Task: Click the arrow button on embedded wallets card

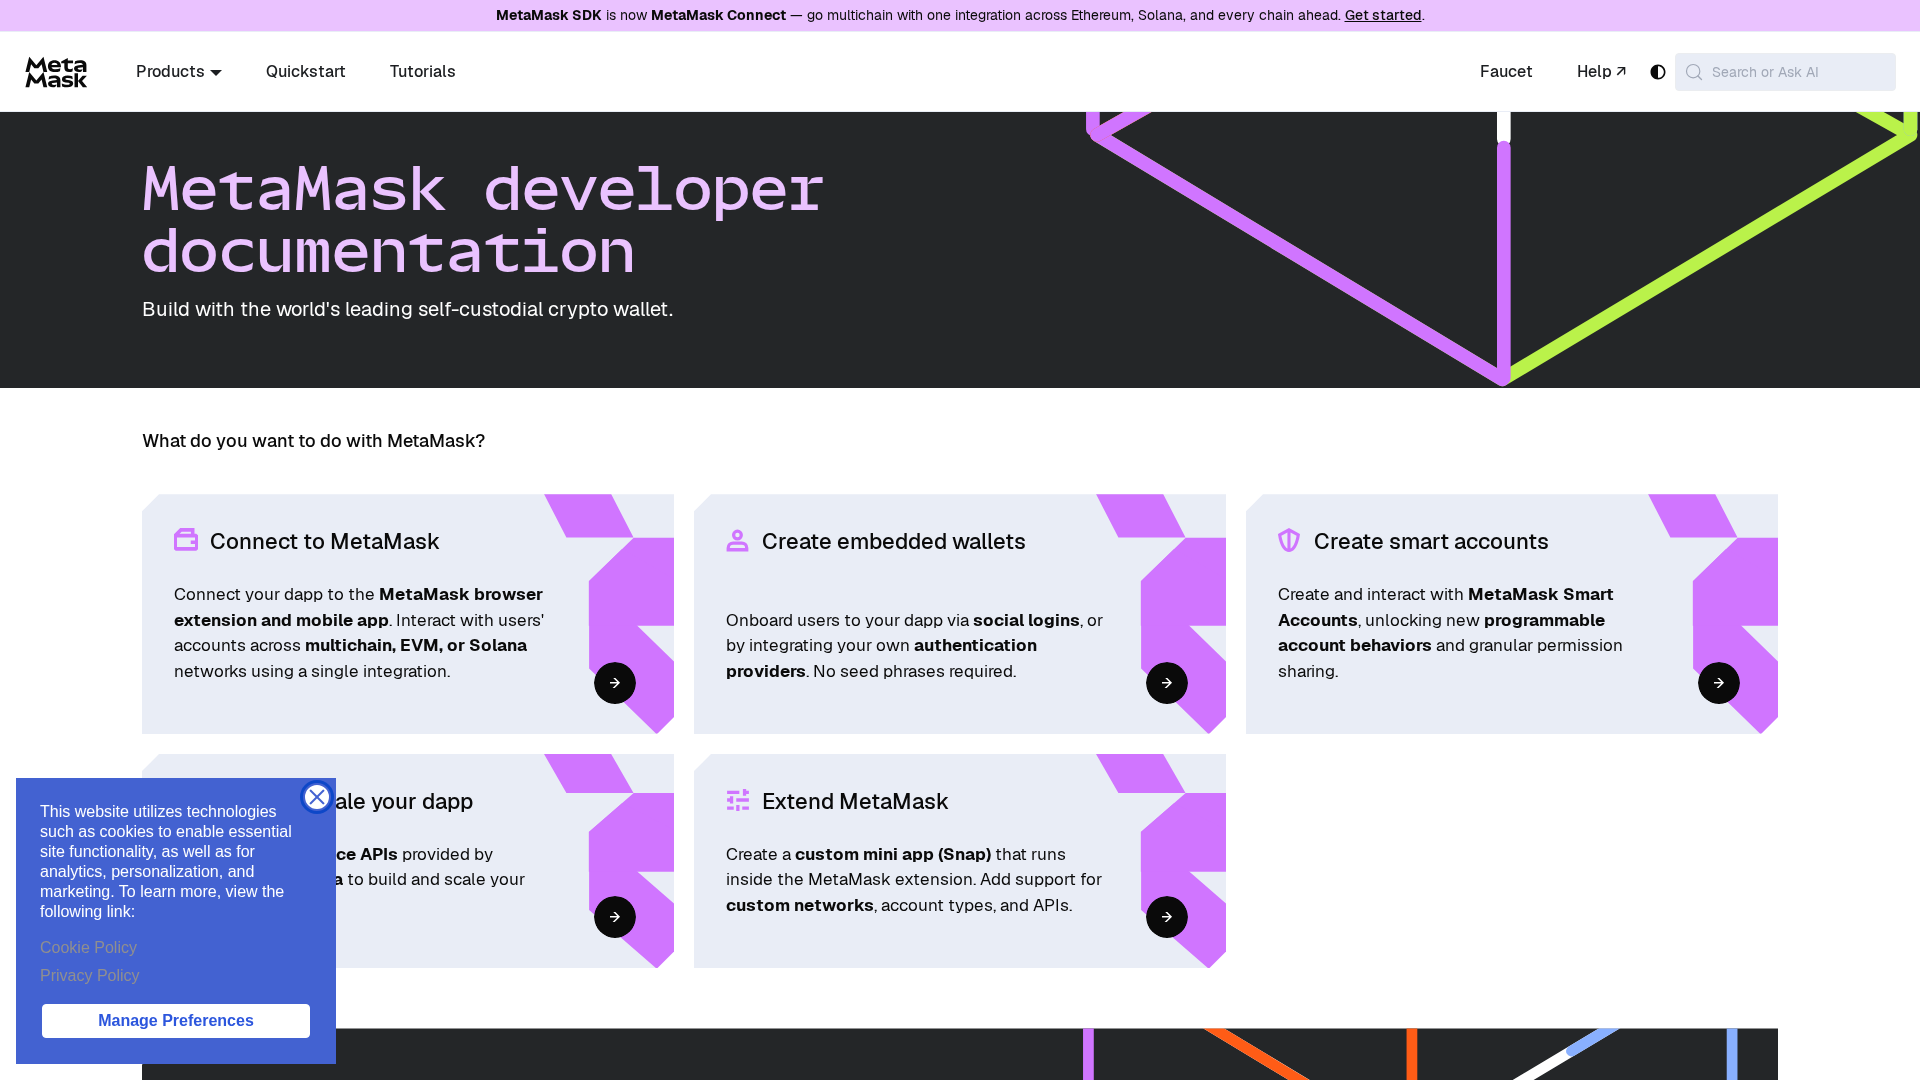Action: tap(1167, 683)
